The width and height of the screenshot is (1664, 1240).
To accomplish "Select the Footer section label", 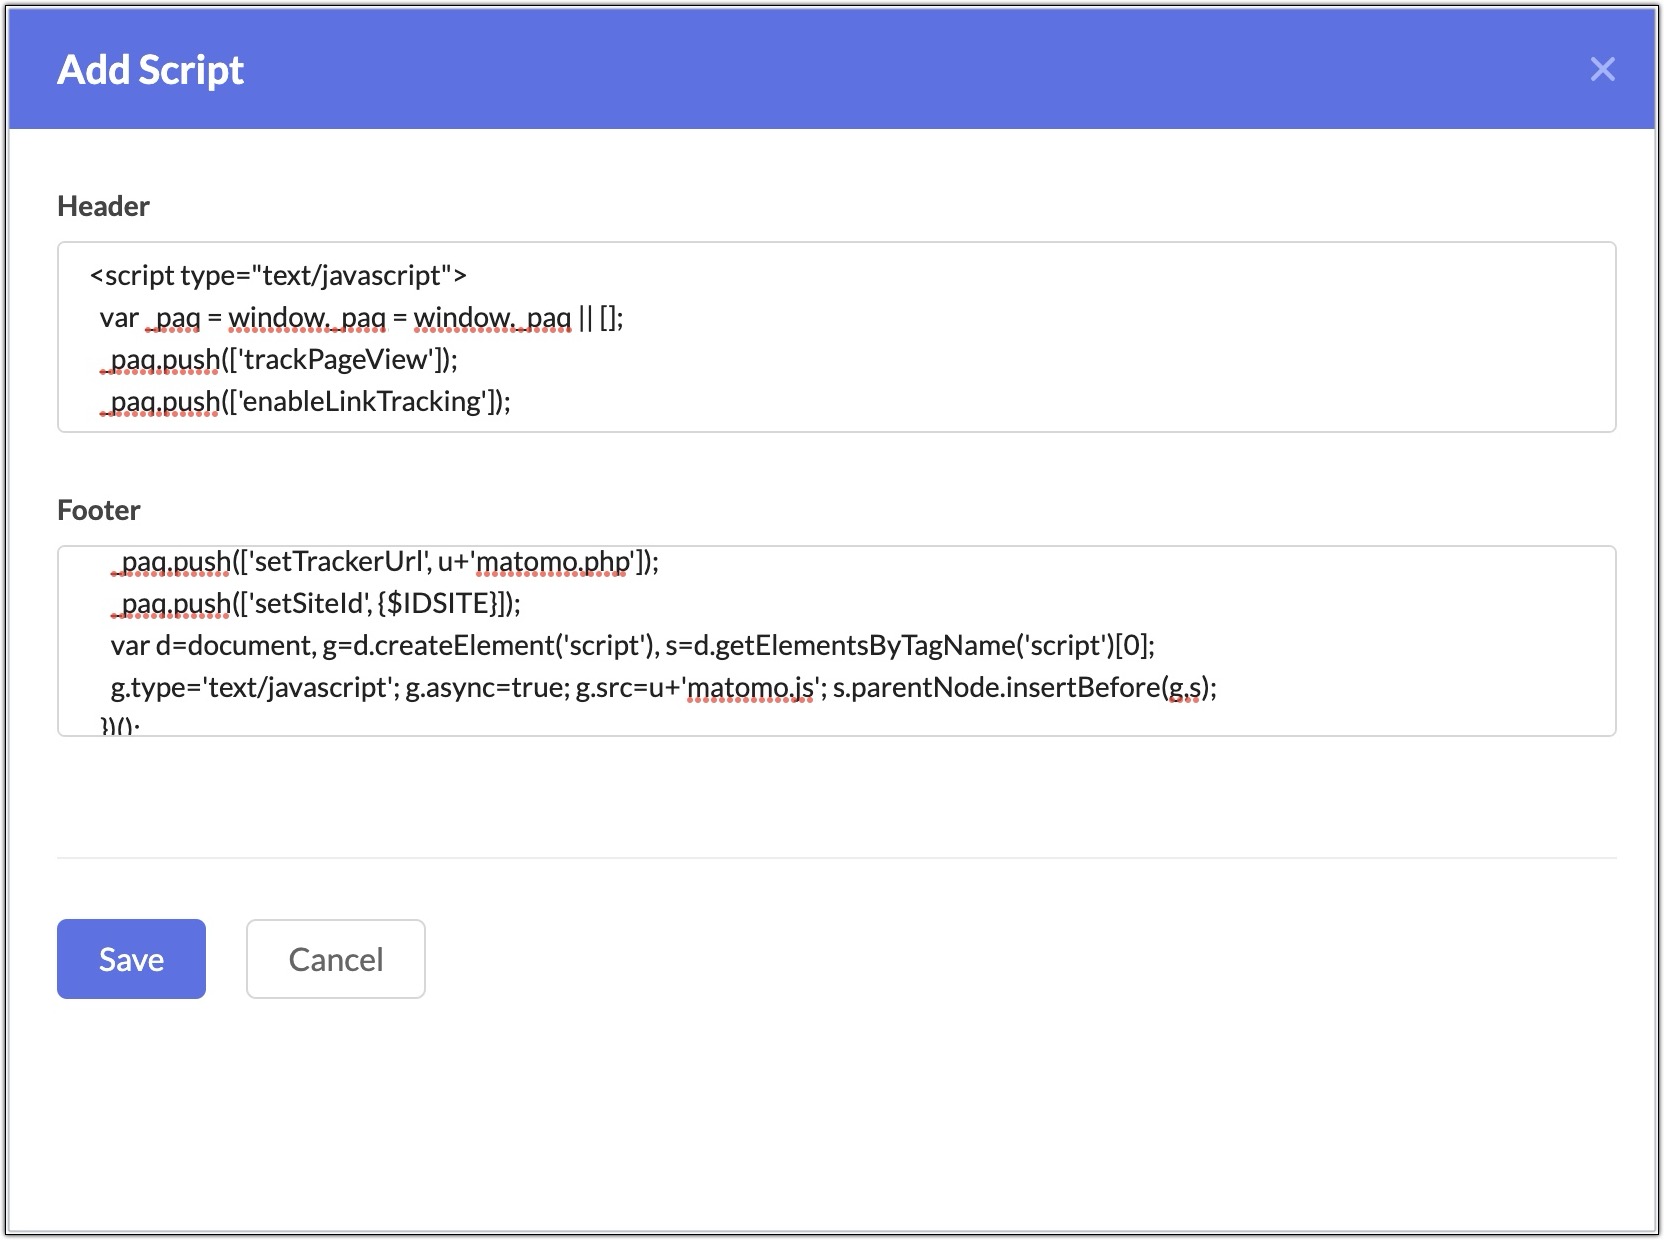I will pyautogui.click(x=98, y=509).
